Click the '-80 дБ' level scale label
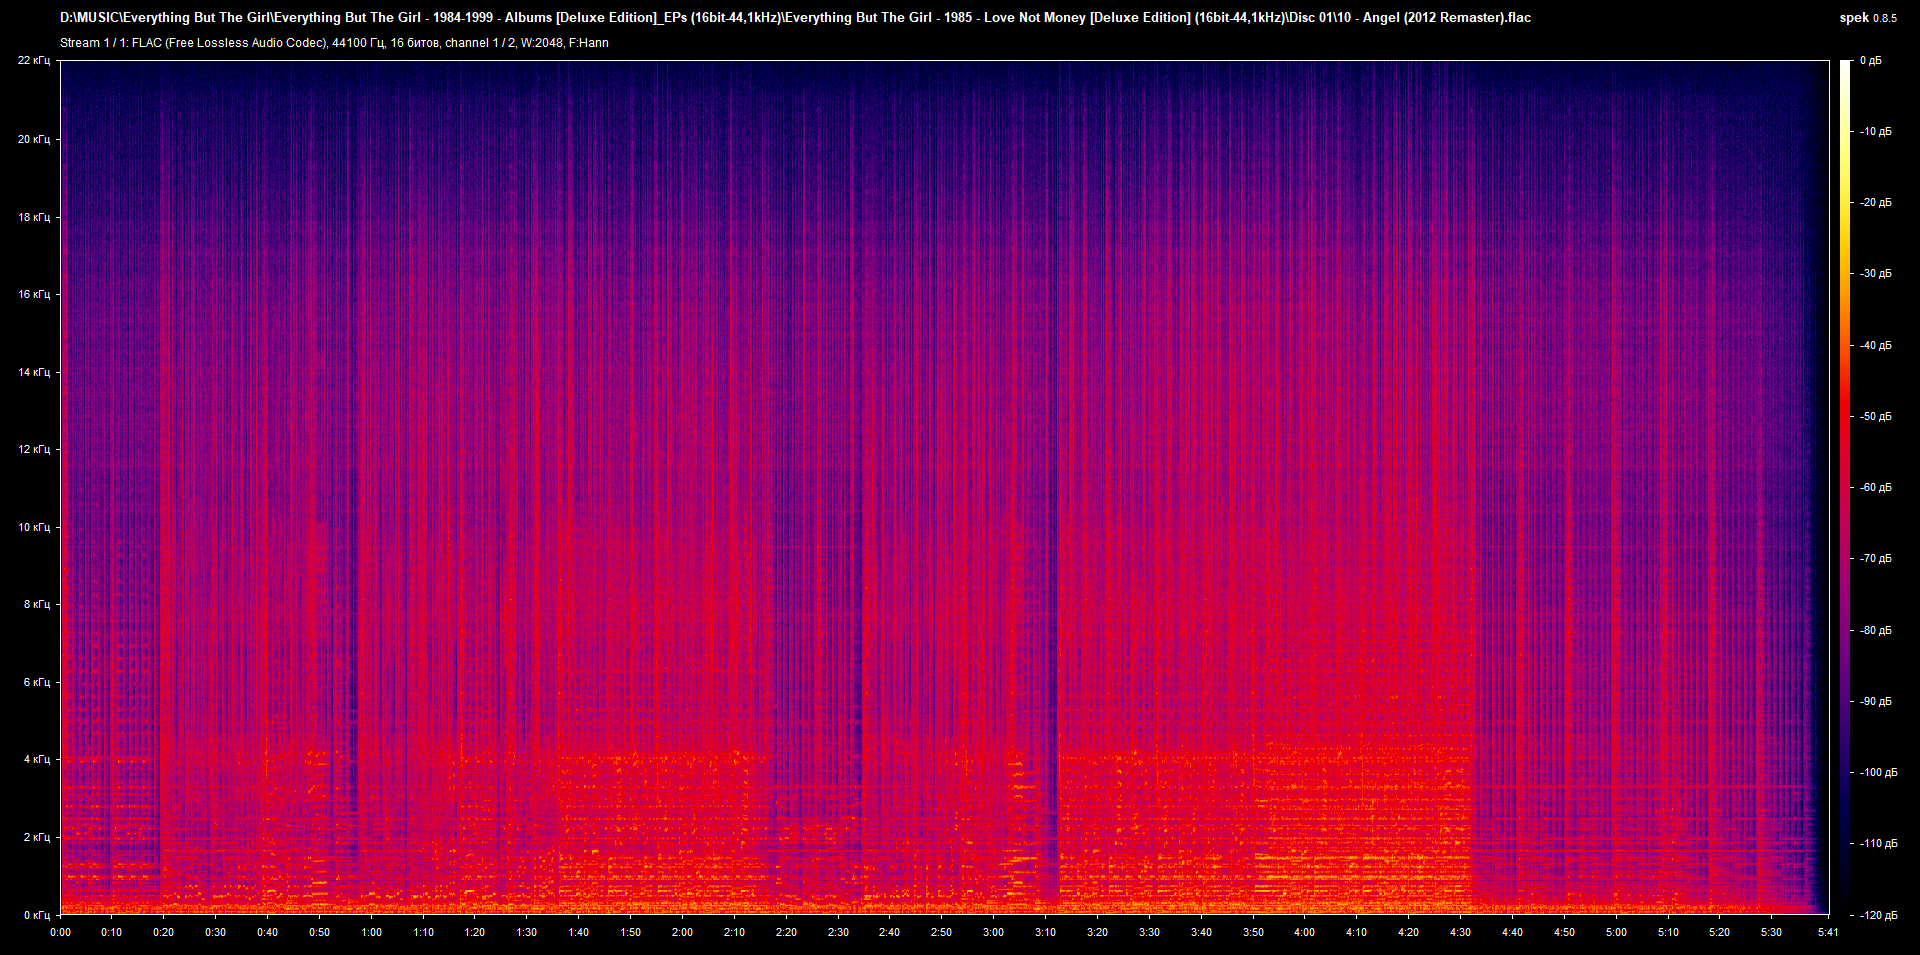Image resolution: width=1920 pixels, height=955 pixels. [x=1875, y=630]
